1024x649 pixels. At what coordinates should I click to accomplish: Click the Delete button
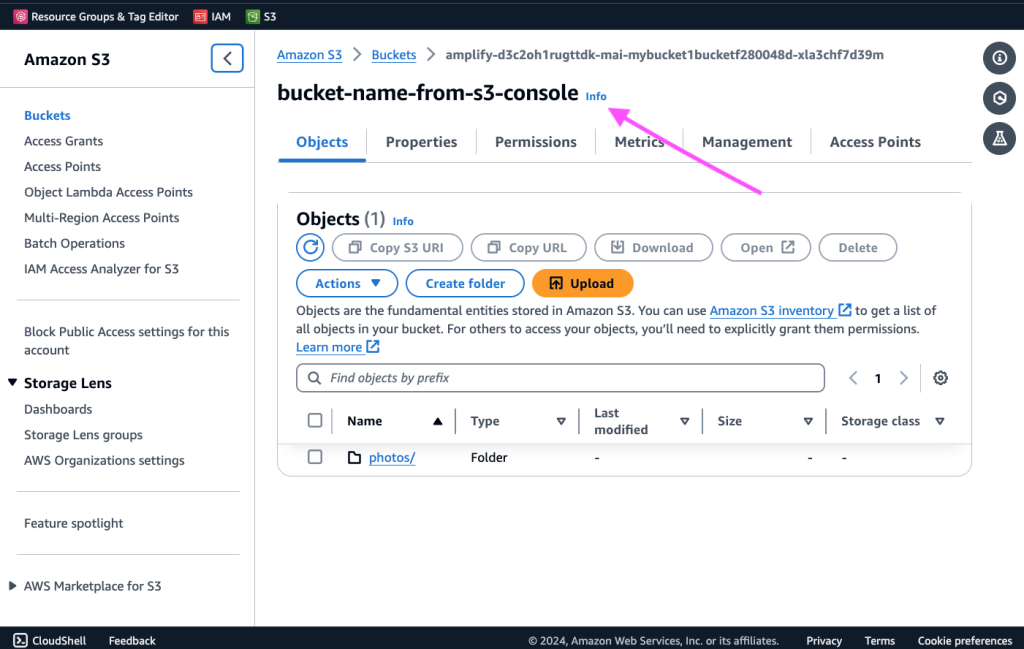pyautogui.click(x=857, y=247)
